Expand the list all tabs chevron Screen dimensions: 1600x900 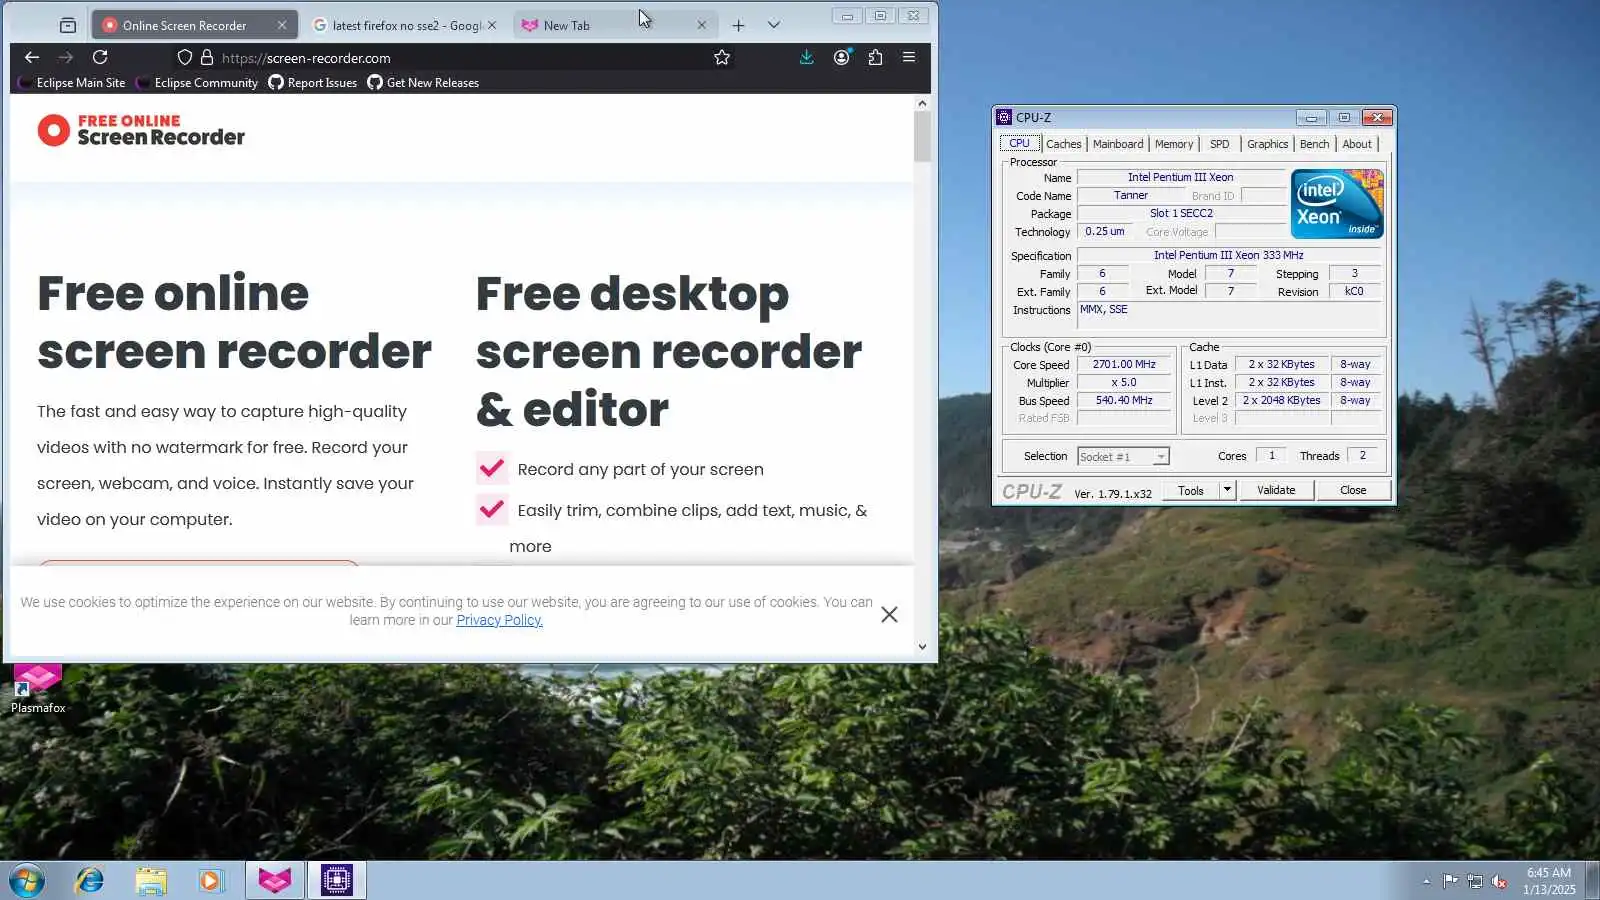tap(773, 25)
